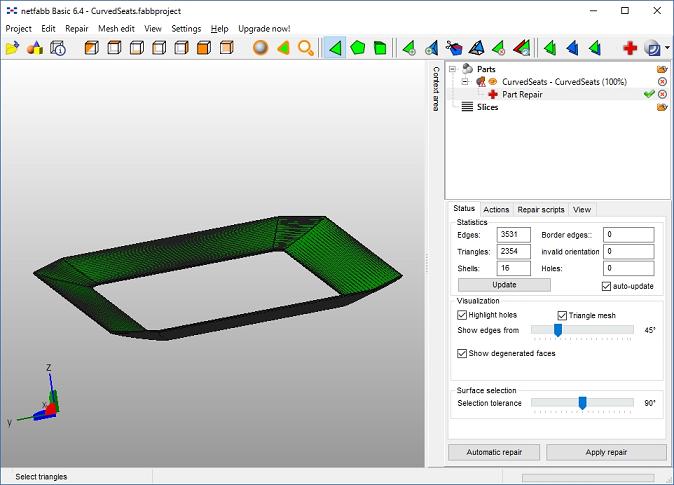
Task: Disable the Triangle mesh checkbox
Action: [x=562, y=315]
